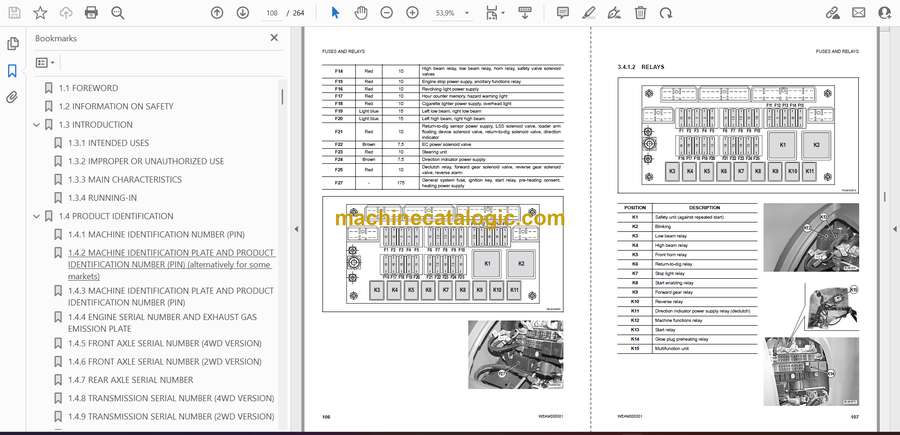
Task: Open the 1.3.4 RUNNING-IN bookmark
Action: 102,198
